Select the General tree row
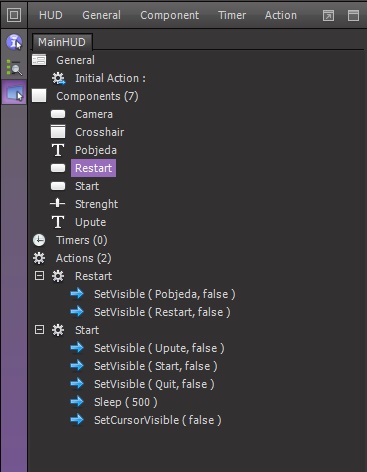Screen dimensions: 367x472 tap(75, 60)
